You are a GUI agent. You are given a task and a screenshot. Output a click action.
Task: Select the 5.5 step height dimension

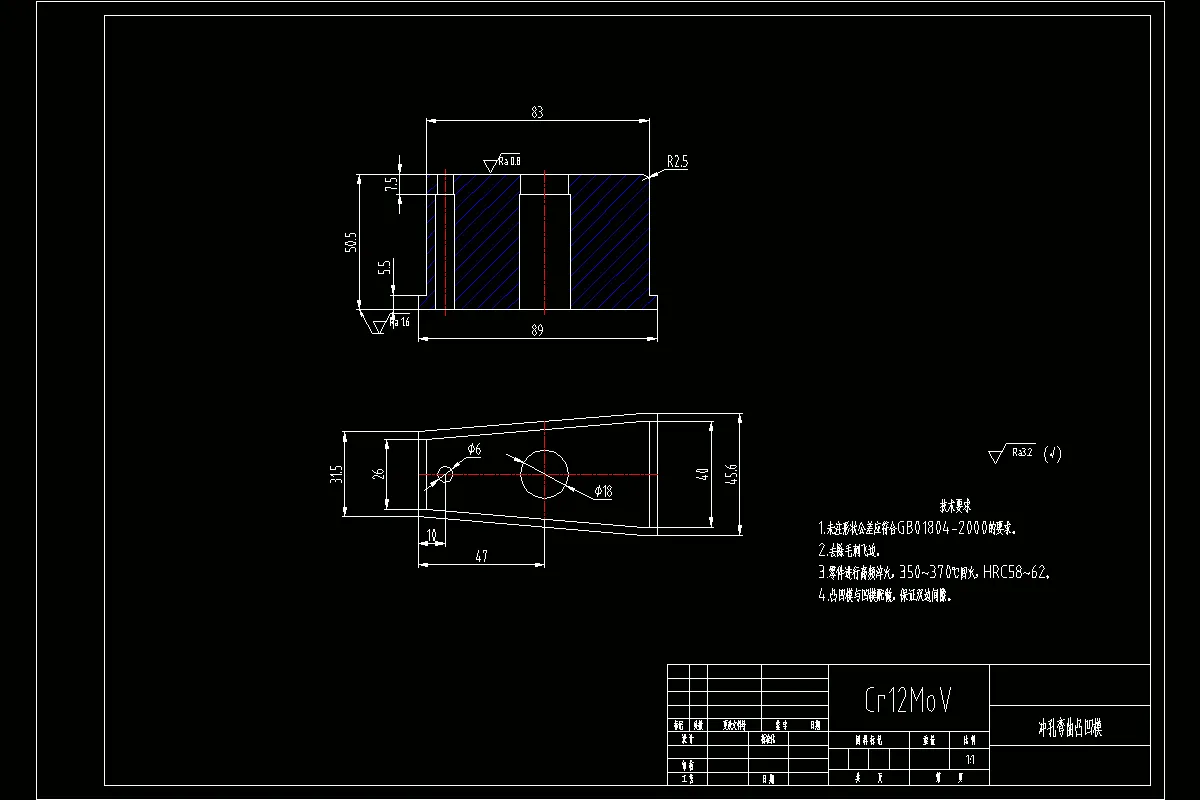tap(385, 268)
